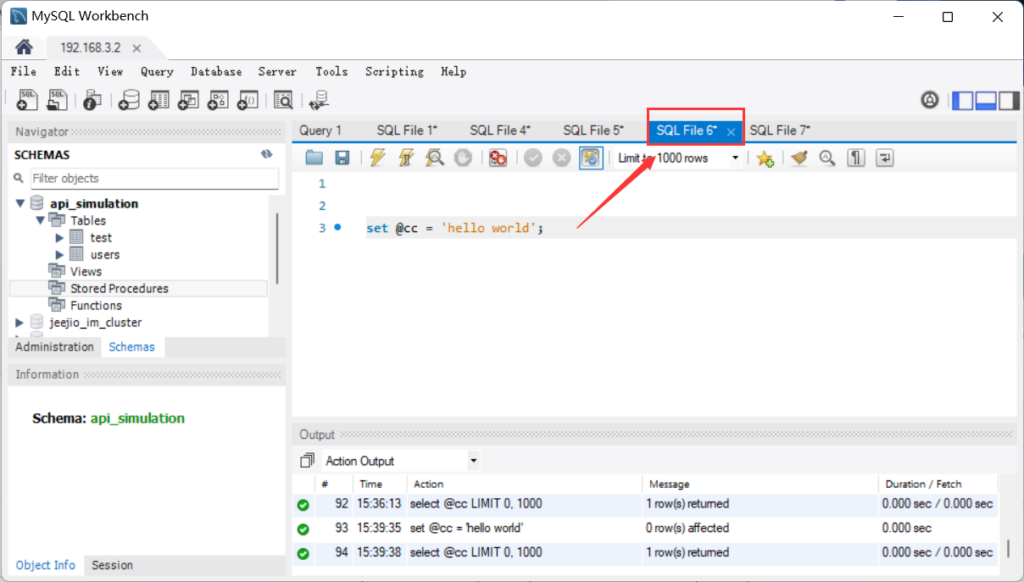Screen dimensions: 1024x582
Task: Create a new schema from main toolbar
Action: (x=129, y=99)
